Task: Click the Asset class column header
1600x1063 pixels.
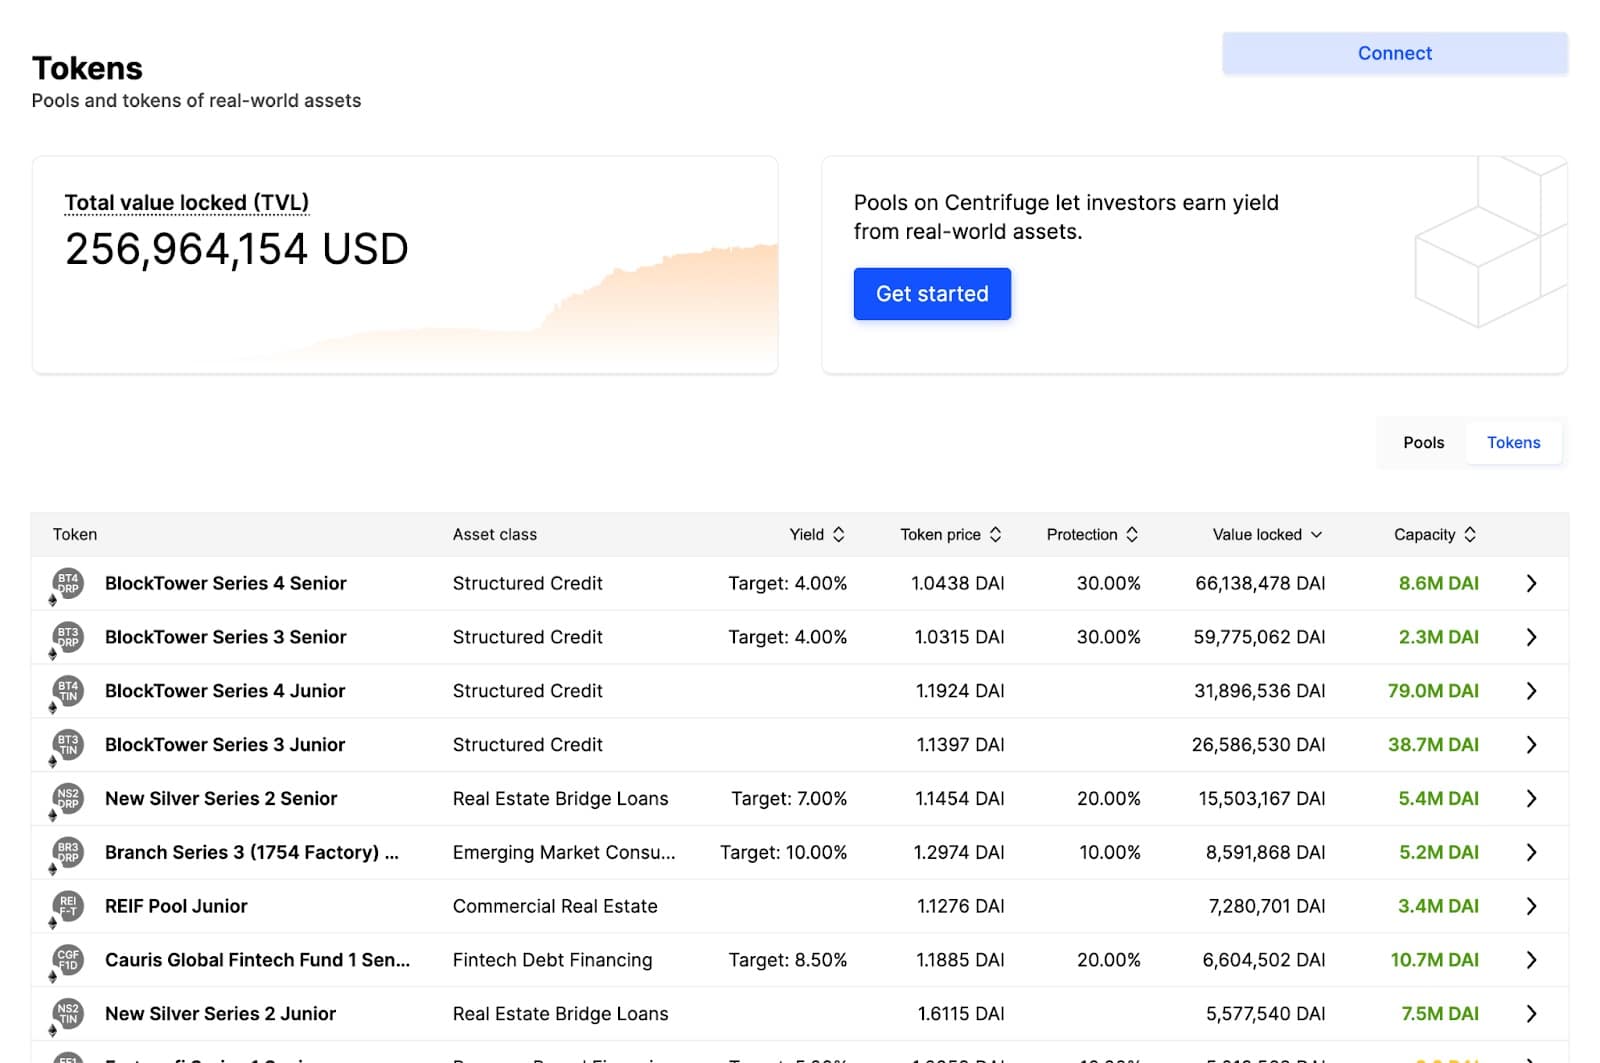Action: 494,534
